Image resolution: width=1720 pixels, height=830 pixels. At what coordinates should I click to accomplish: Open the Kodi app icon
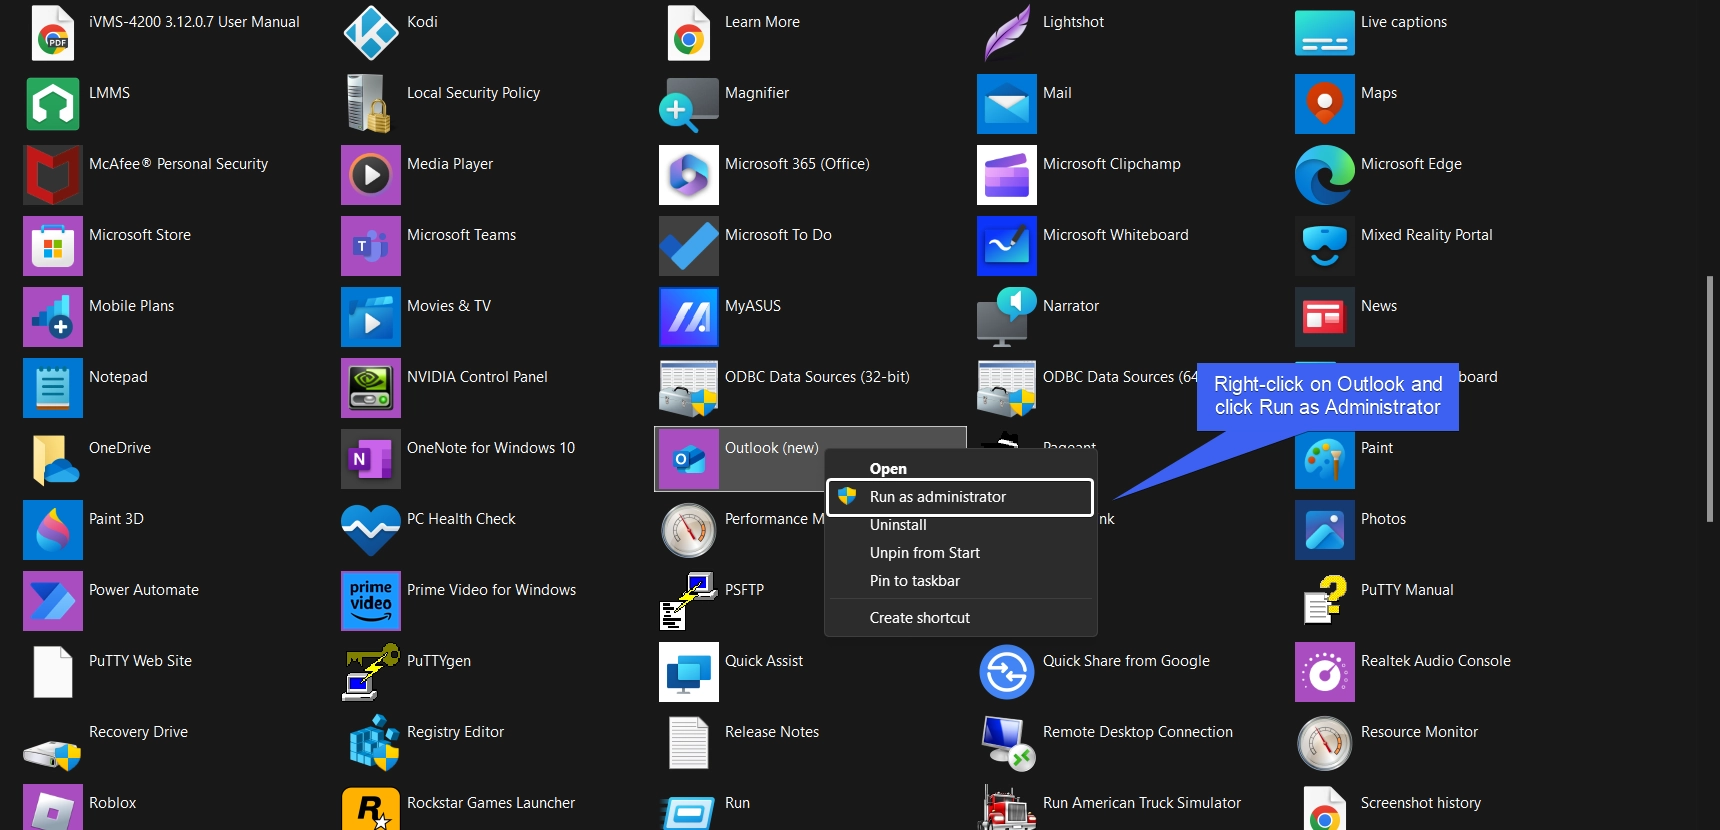click(371, 33)
